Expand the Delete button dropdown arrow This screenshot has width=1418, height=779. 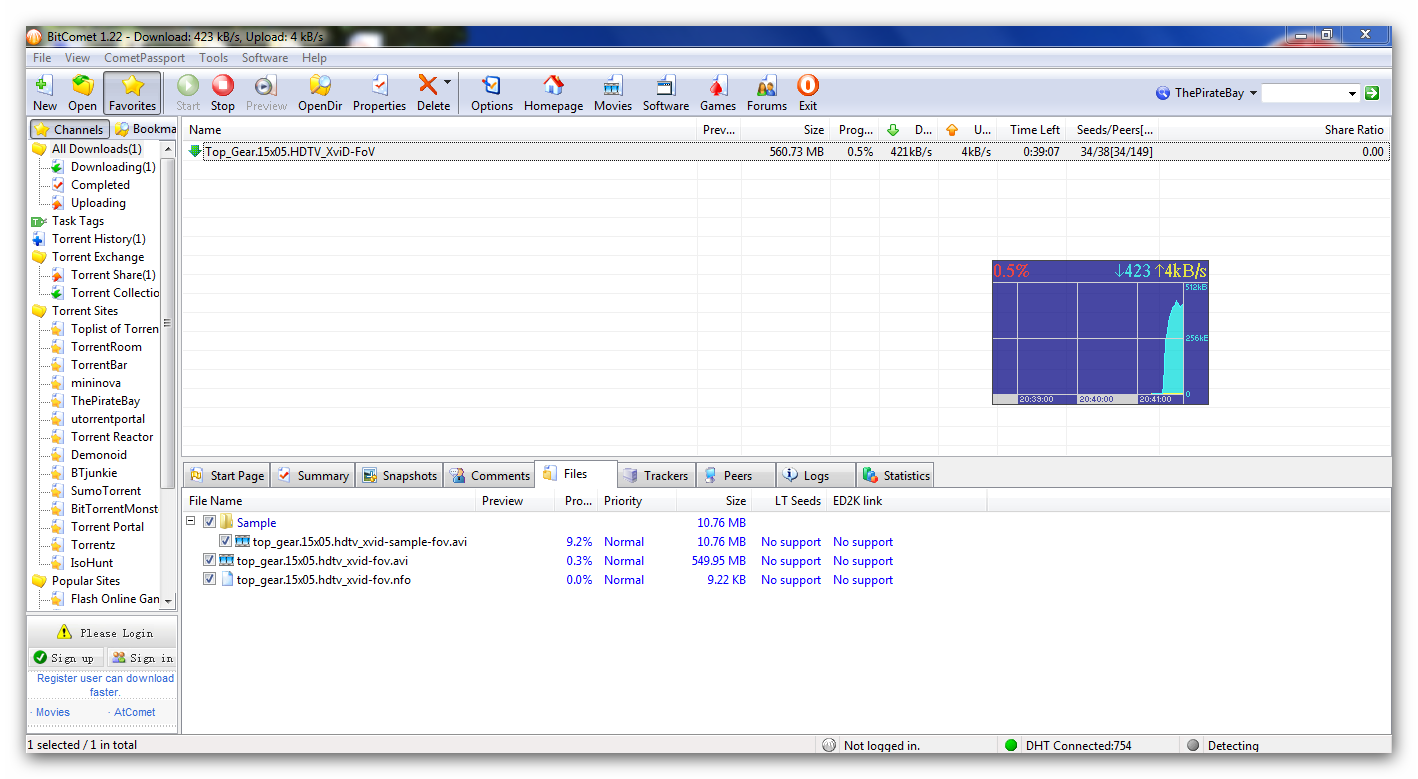(x=448, y=83)
